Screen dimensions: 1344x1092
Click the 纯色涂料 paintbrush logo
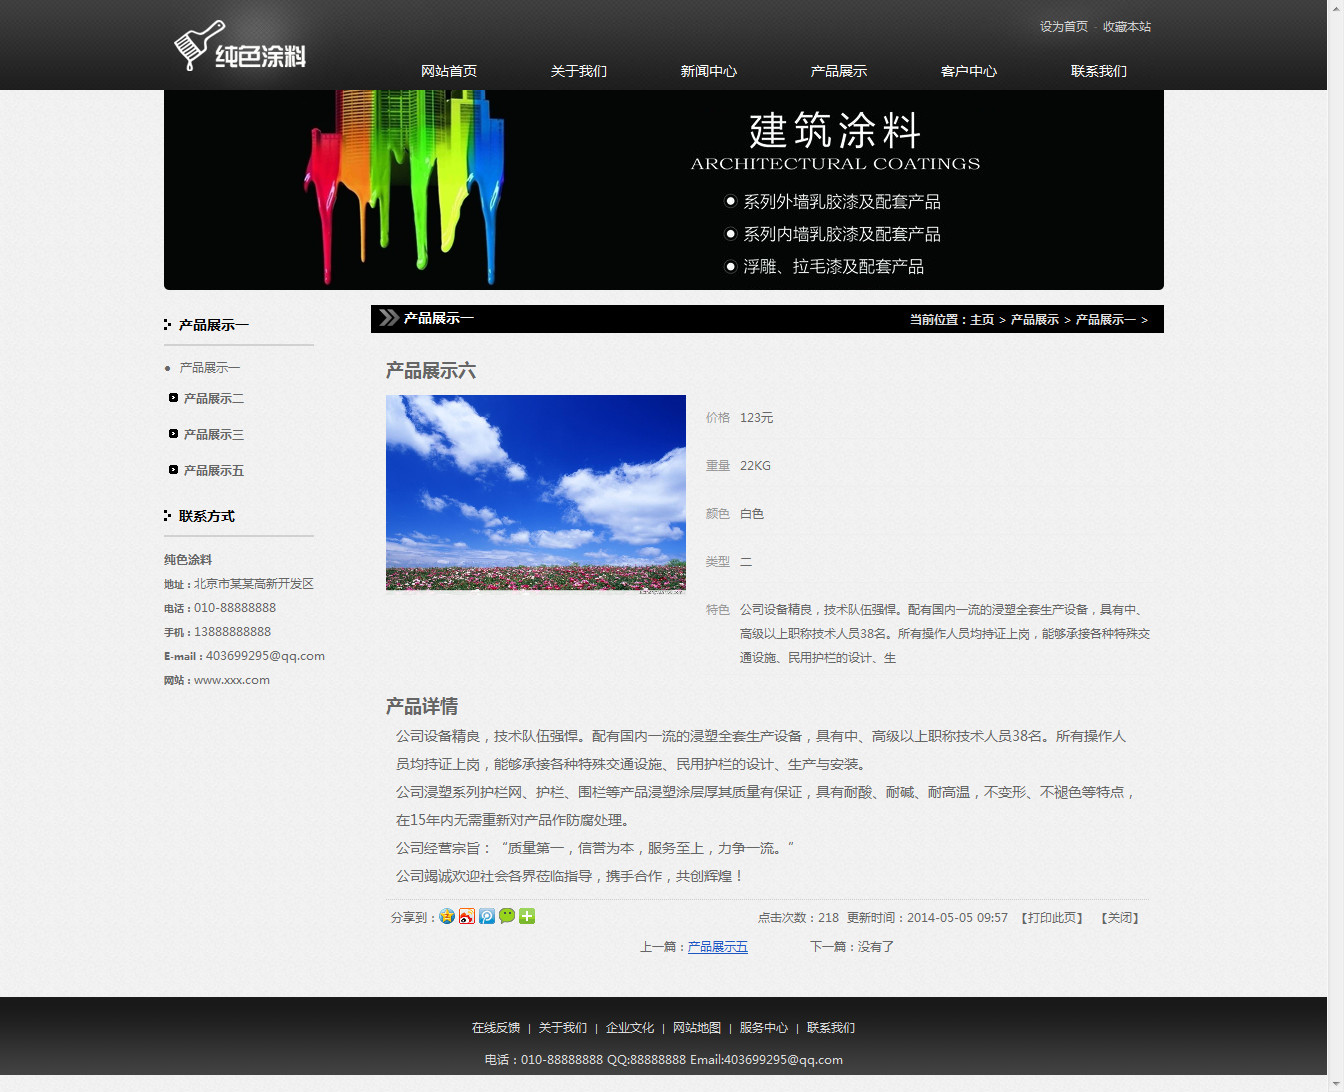click(240, 47)
